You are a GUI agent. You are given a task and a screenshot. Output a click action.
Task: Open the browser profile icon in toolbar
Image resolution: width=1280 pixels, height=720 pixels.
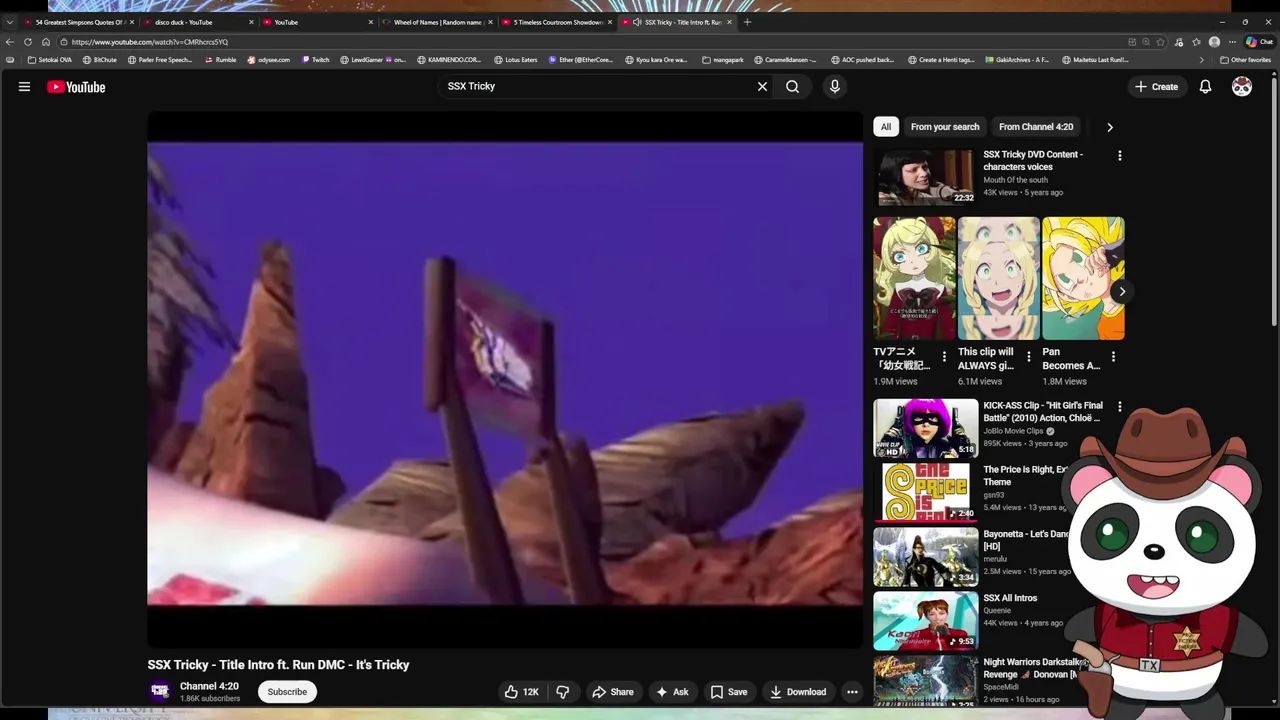click(x=1214, y=42)
